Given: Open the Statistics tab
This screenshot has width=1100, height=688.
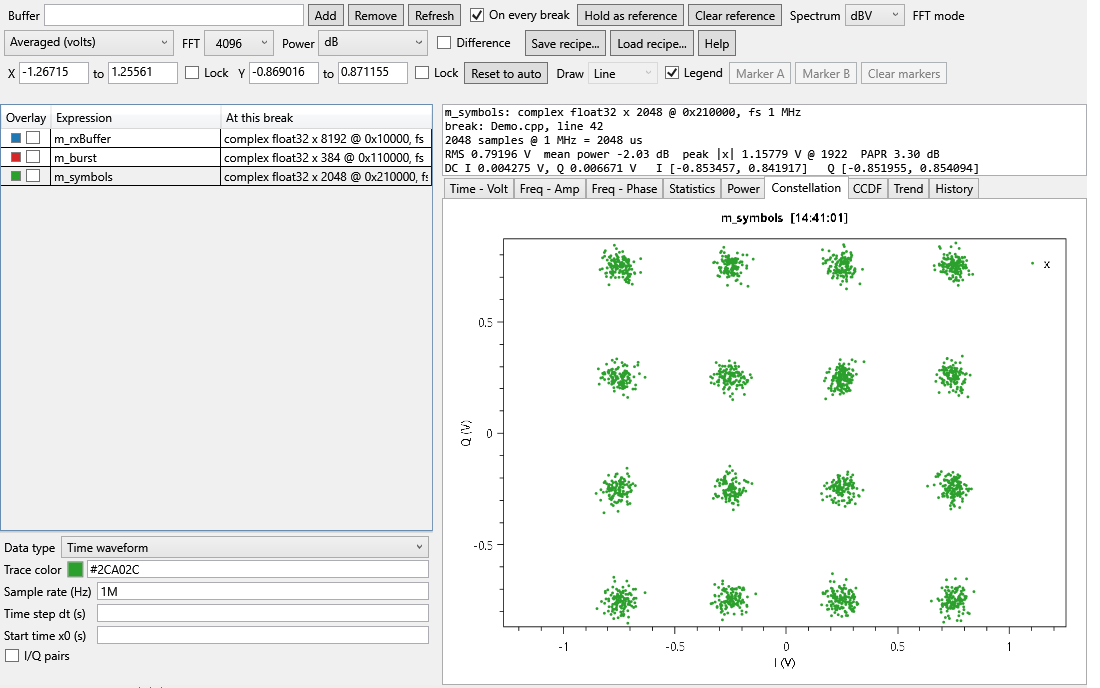Looking at the screenshot, I should tap(692, 189).
